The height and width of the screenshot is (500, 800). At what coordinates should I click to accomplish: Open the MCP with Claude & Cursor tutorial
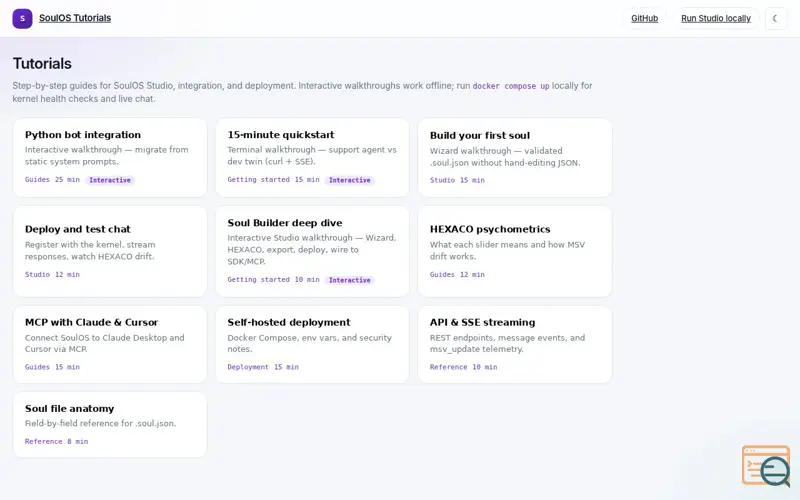pyautogui.click(x=110, y=344)
